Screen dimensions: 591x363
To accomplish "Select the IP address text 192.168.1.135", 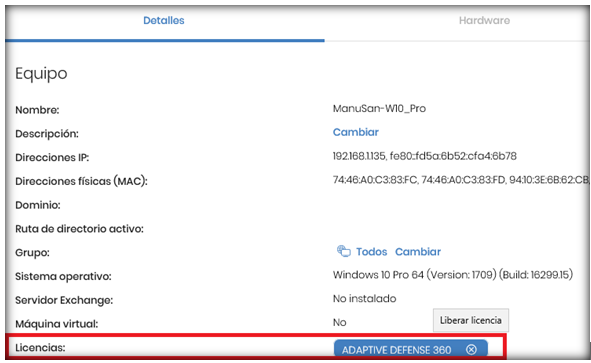I will pos(359,156).
